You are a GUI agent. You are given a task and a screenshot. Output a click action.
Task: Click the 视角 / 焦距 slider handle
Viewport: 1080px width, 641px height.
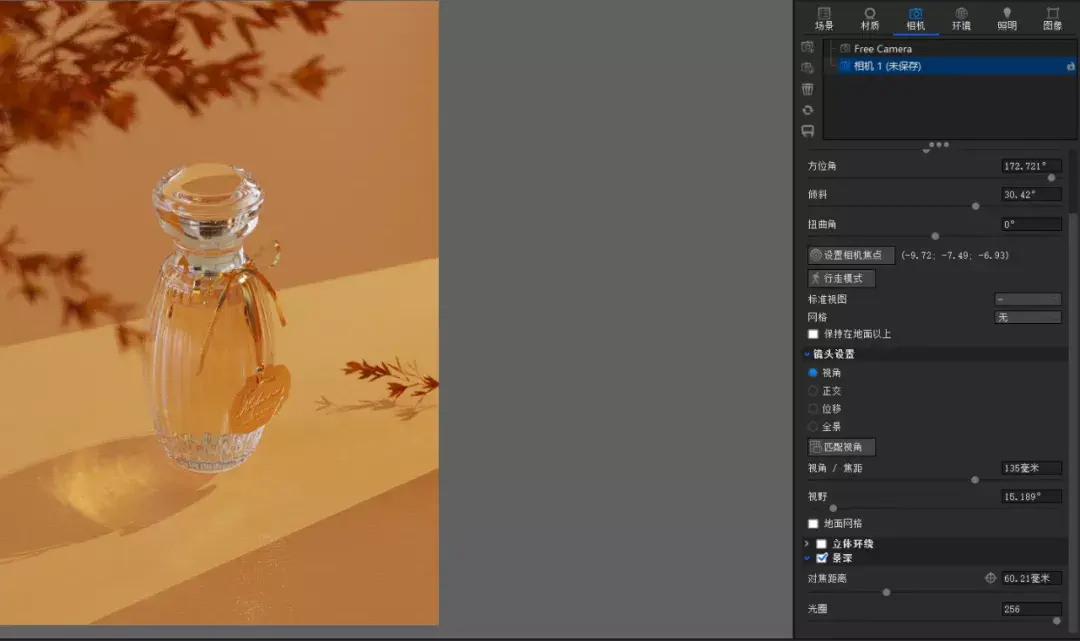pyautogui.click(x=975, y=480)
